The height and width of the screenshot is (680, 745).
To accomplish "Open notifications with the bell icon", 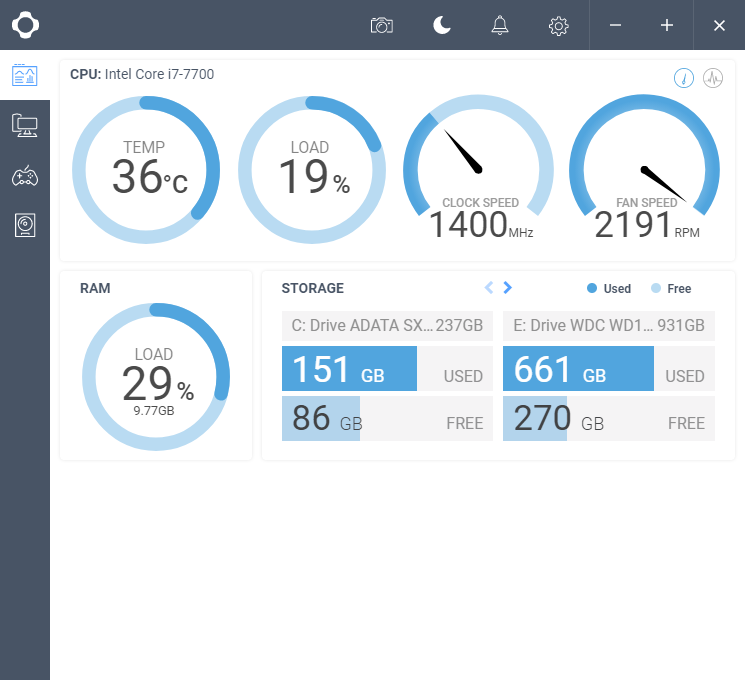I will 500,25.
